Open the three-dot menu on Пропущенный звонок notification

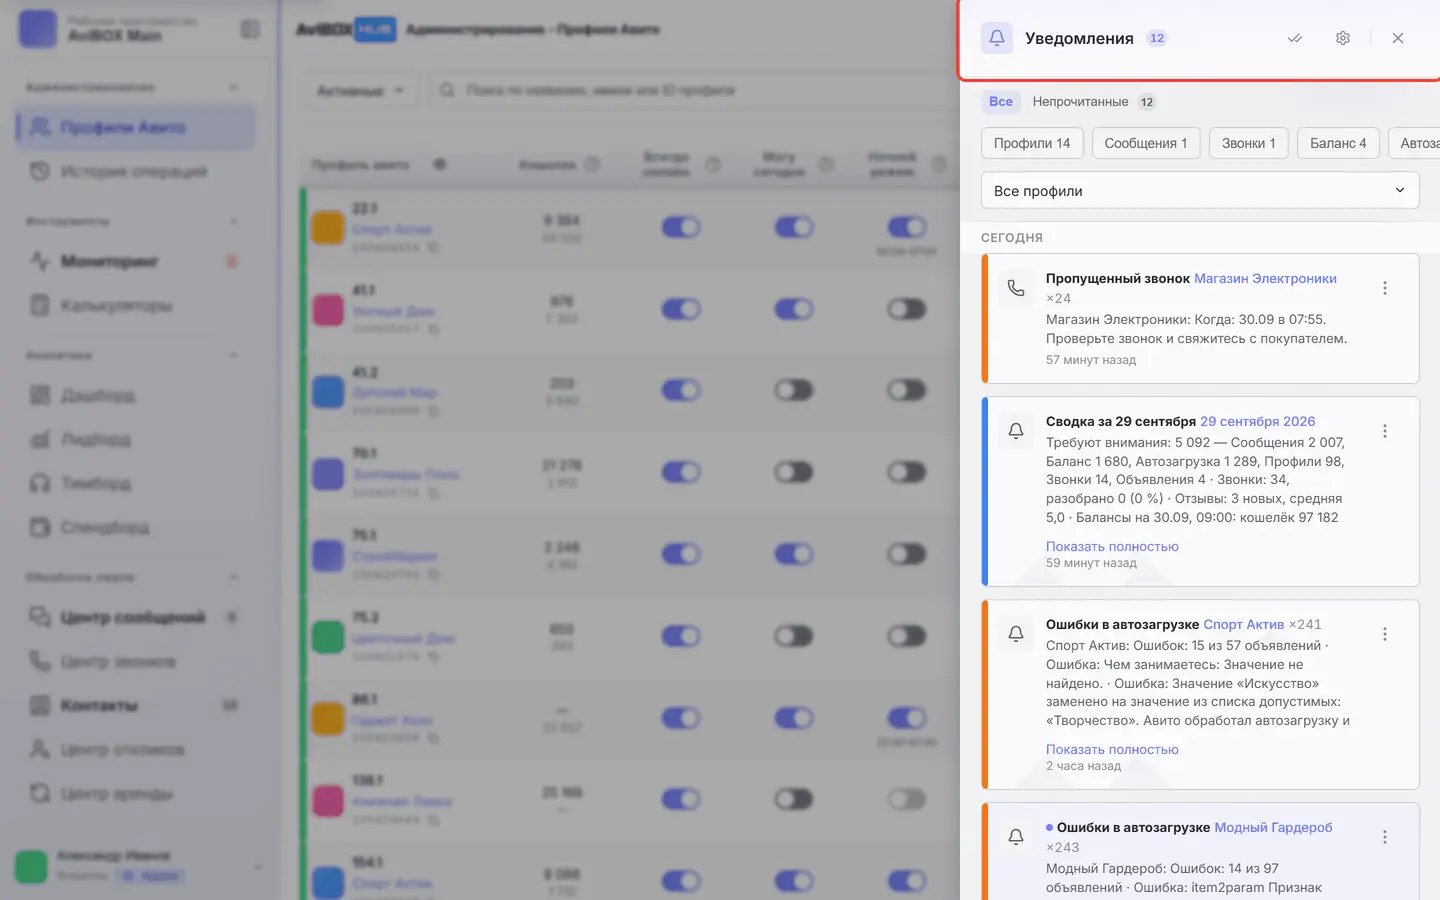point(1385,288)
